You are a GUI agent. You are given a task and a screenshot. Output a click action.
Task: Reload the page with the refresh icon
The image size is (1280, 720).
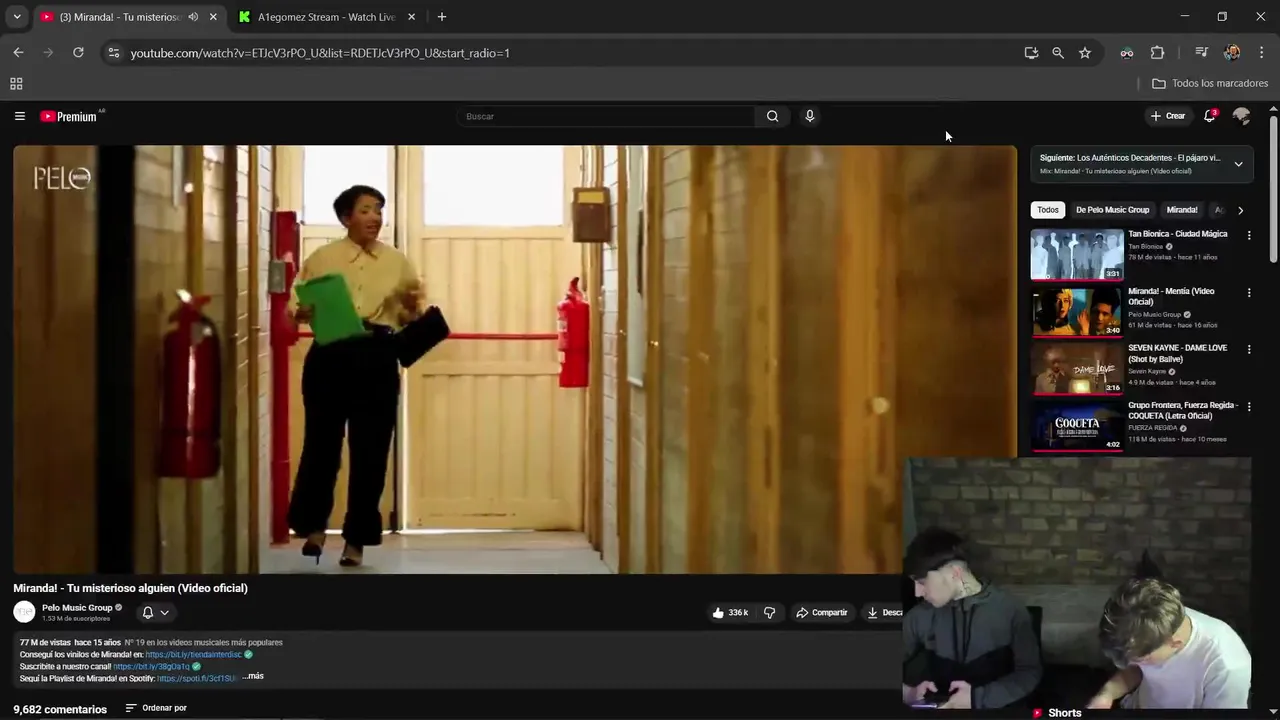pos(78,52)
